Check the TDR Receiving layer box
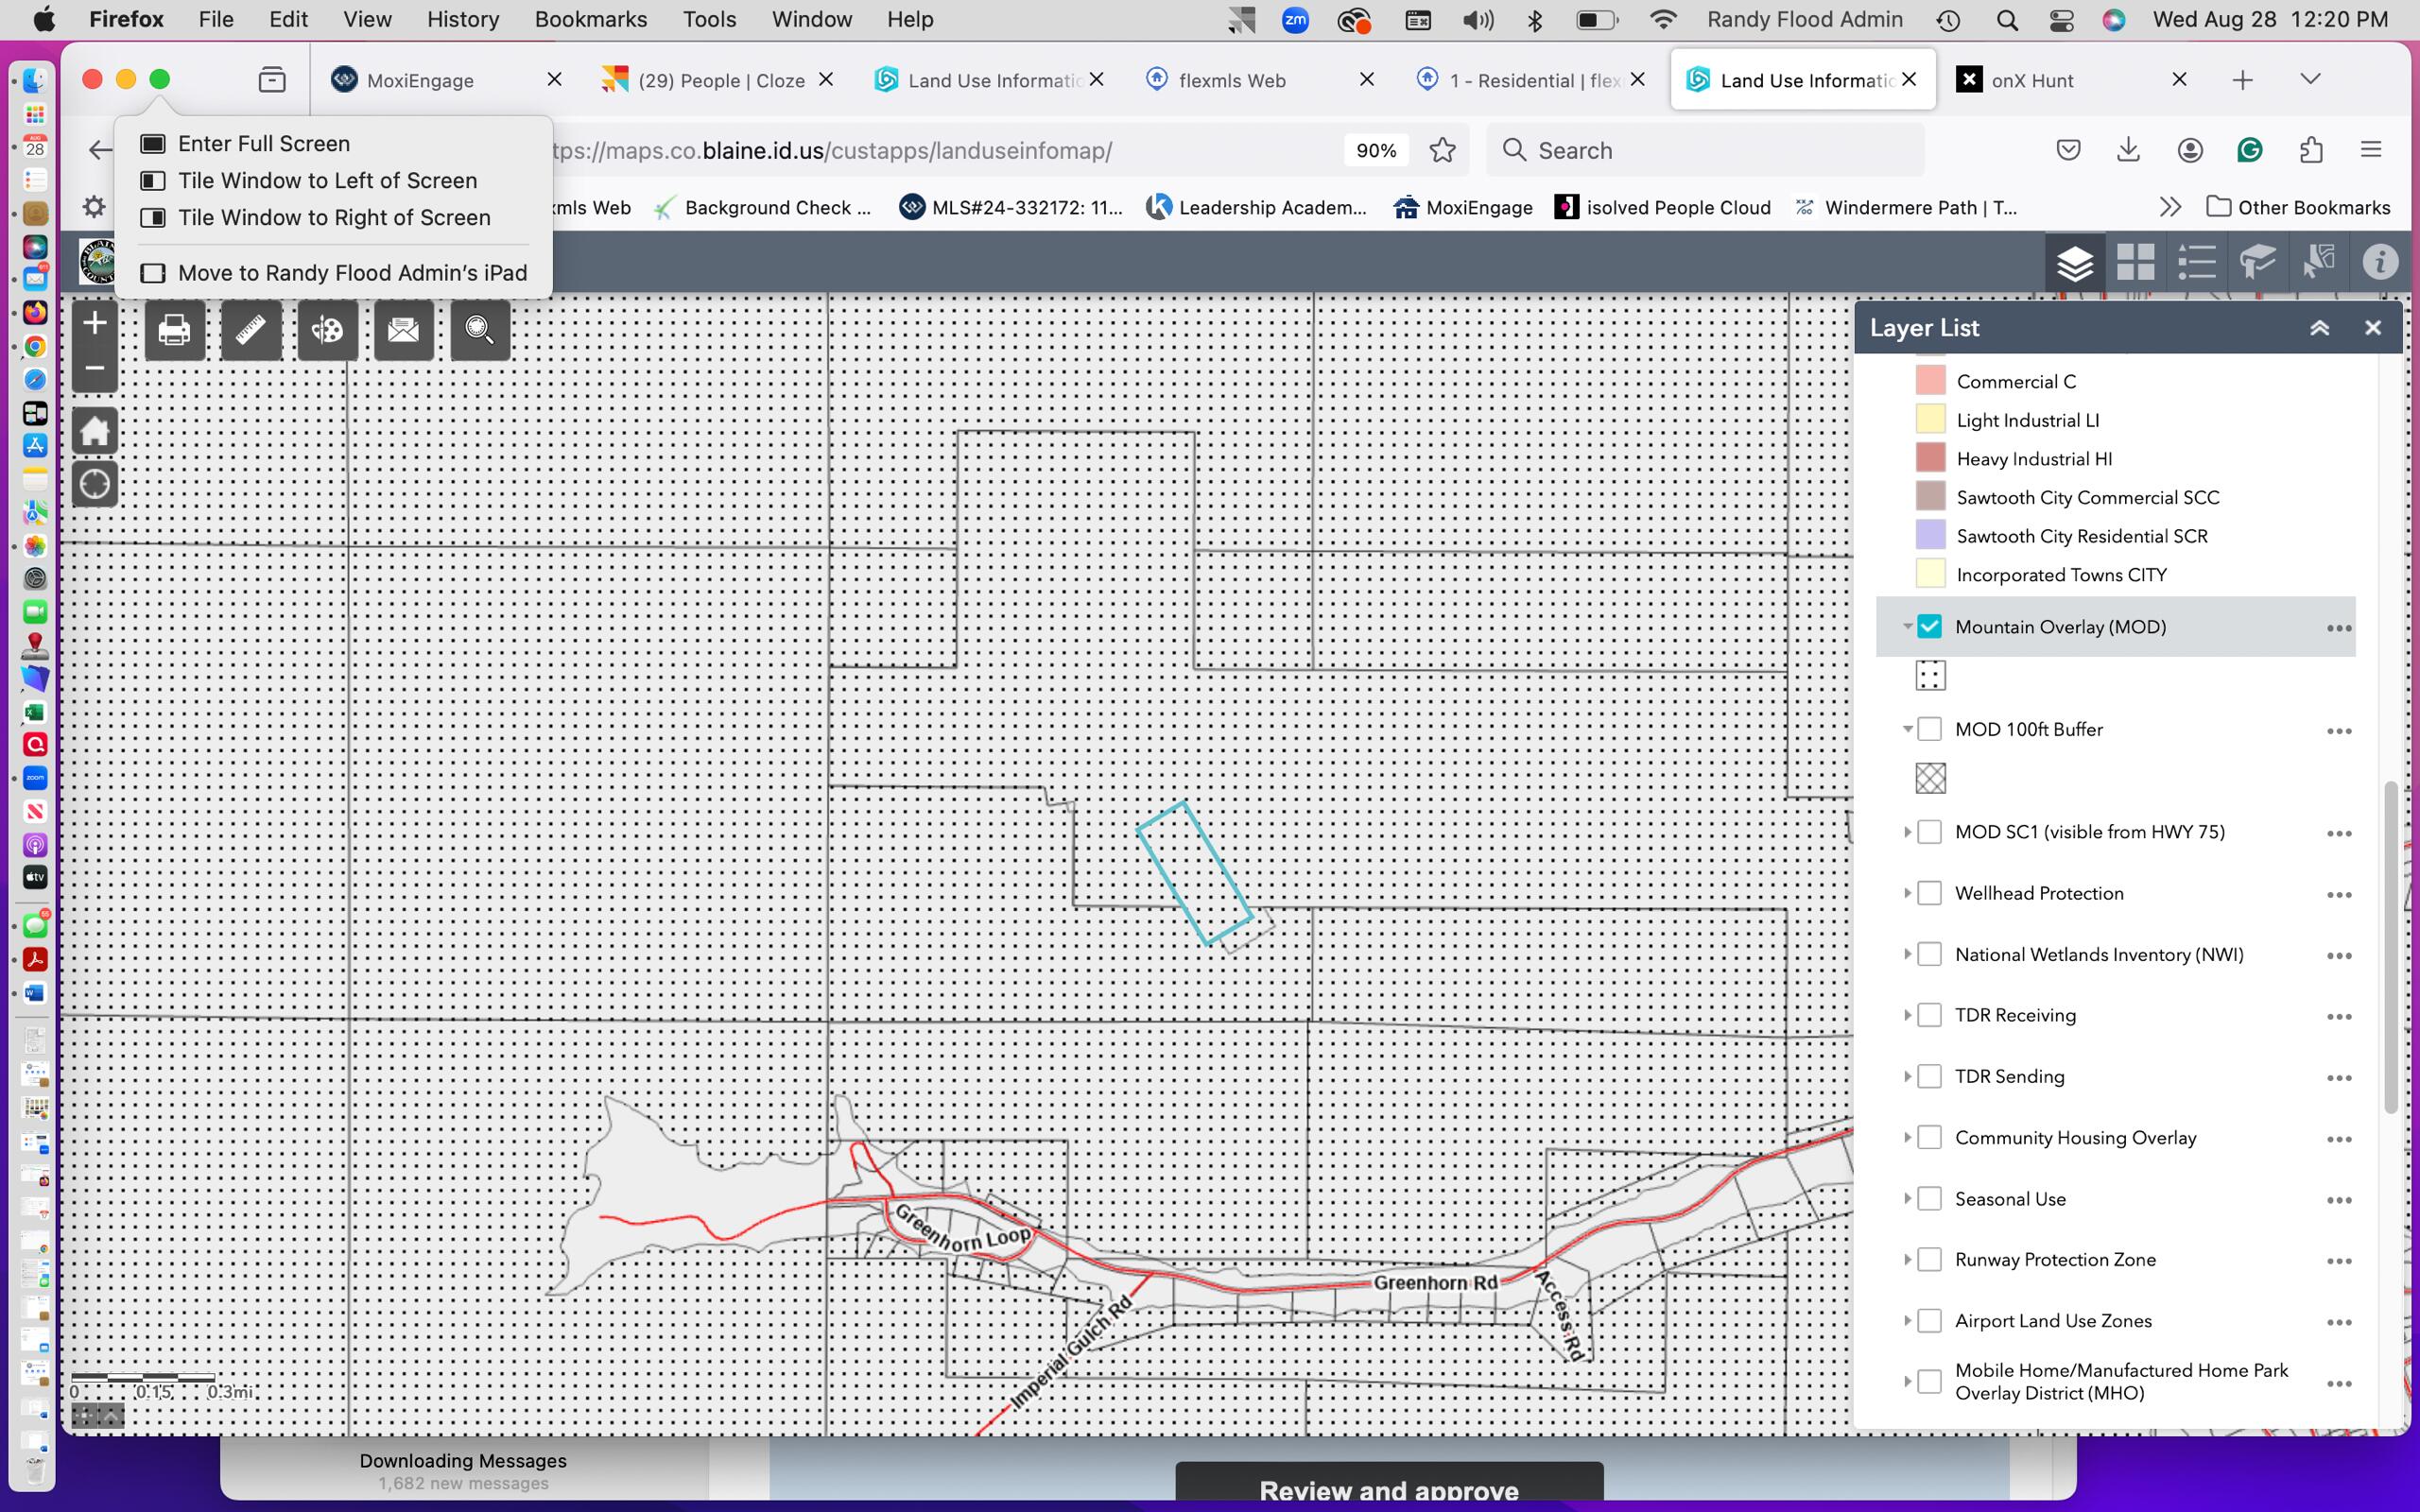The image size is (2420, 1512). pyautogui.click(x=1930, y=1015)
